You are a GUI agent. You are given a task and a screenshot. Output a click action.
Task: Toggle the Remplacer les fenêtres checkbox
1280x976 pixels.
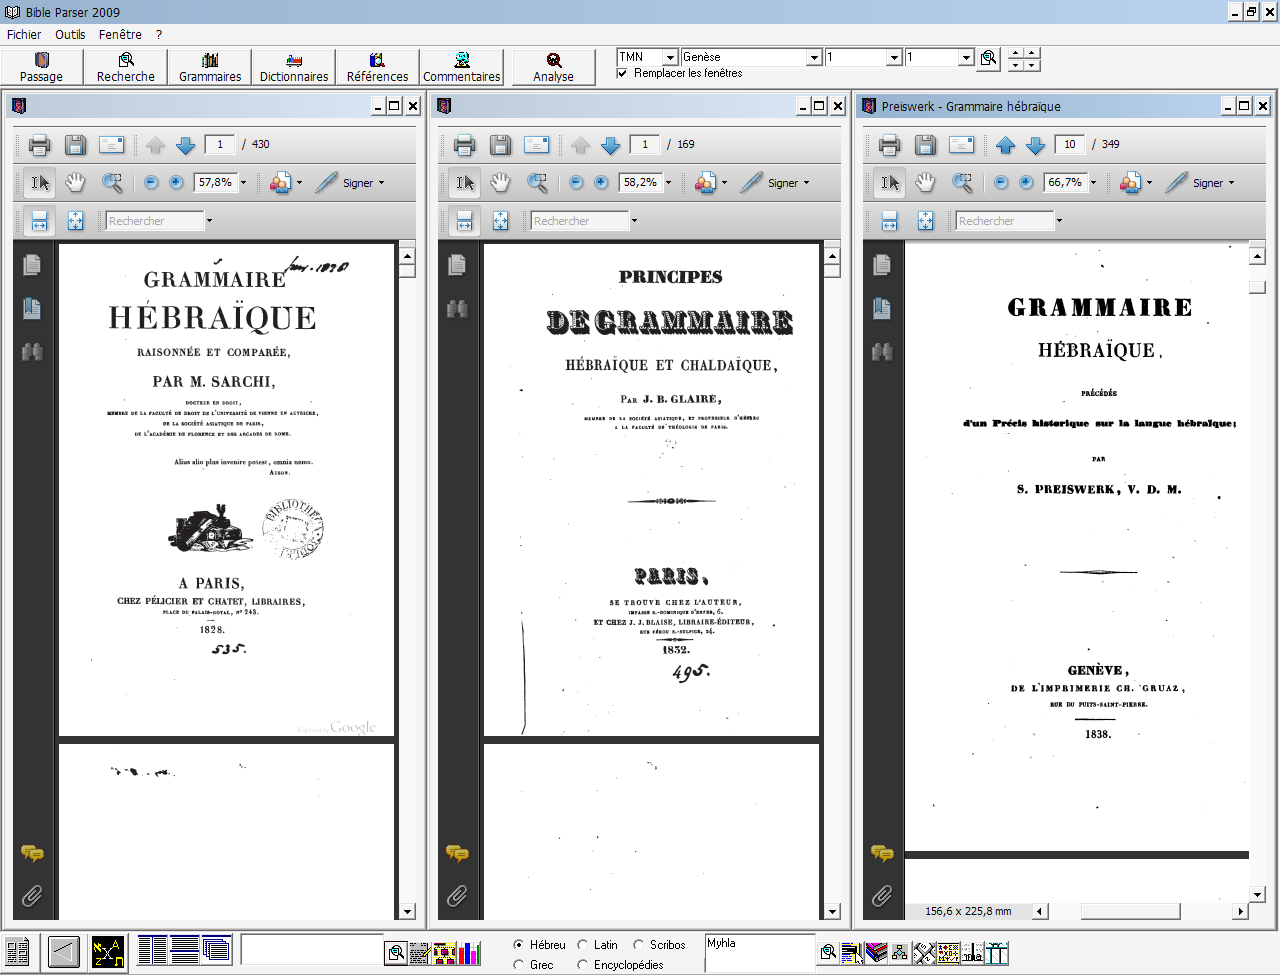[x=623, y=73]
